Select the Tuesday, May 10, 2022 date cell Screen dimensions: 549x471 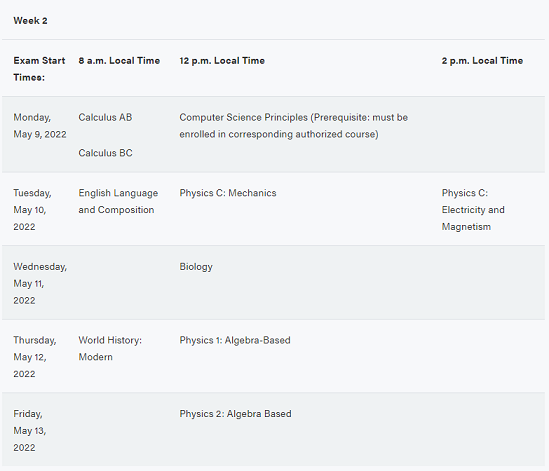tap(32, 210)
